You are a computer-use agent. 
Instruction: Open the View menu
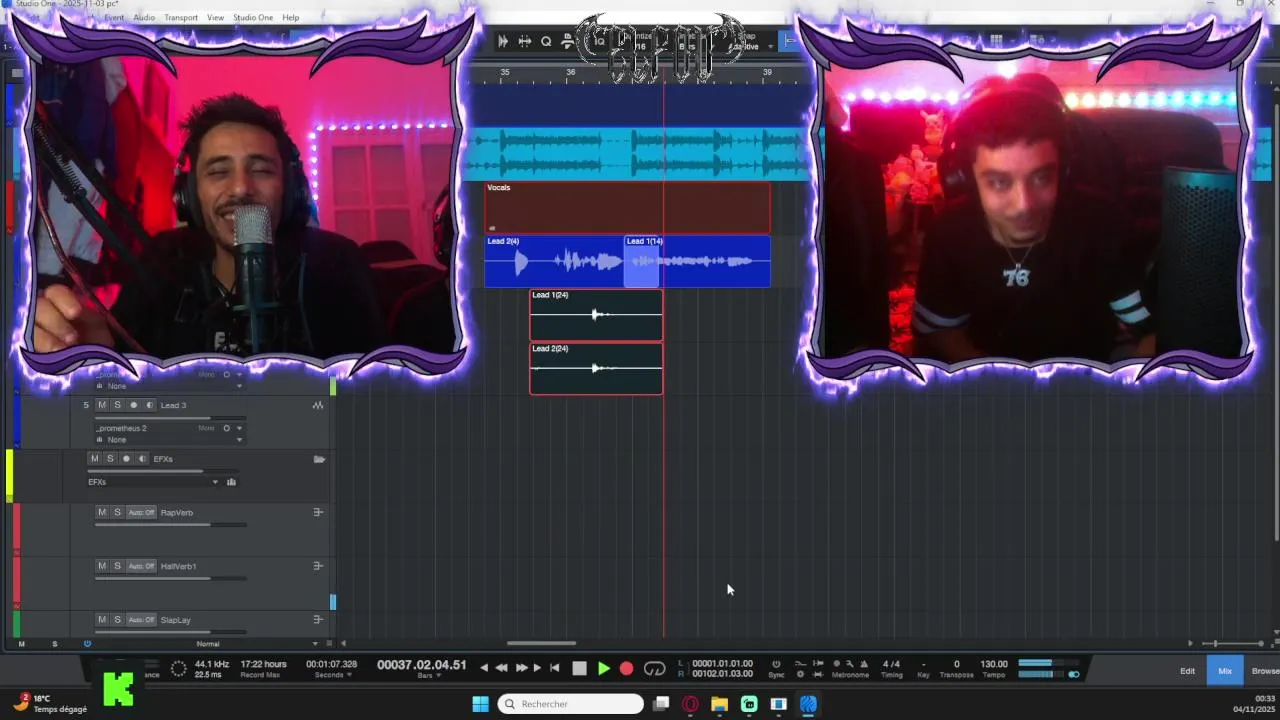click(x=215, y=18)
